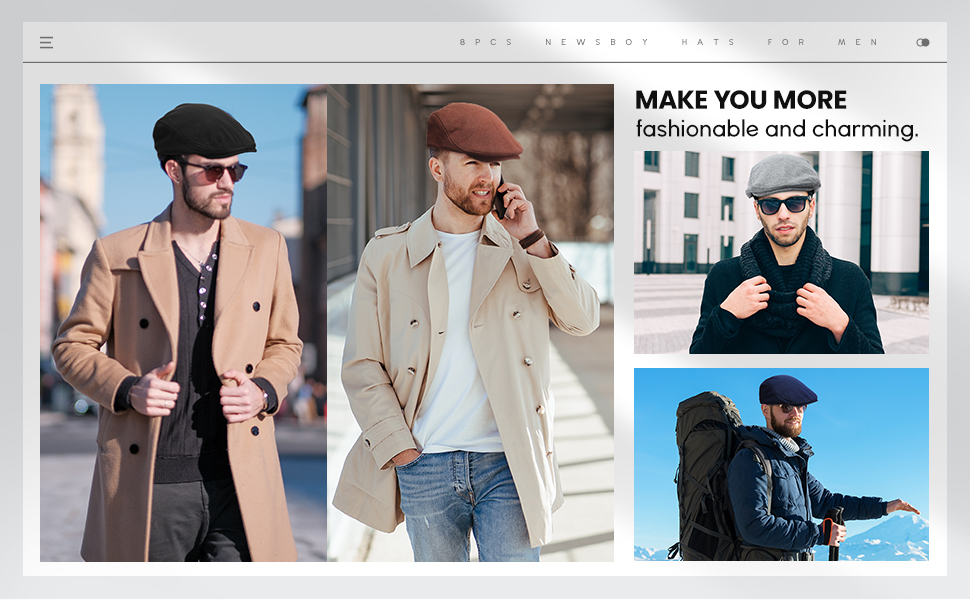Click the "NEWSBOY" header text
970x600 pixels.
click(x=596, y=42)
